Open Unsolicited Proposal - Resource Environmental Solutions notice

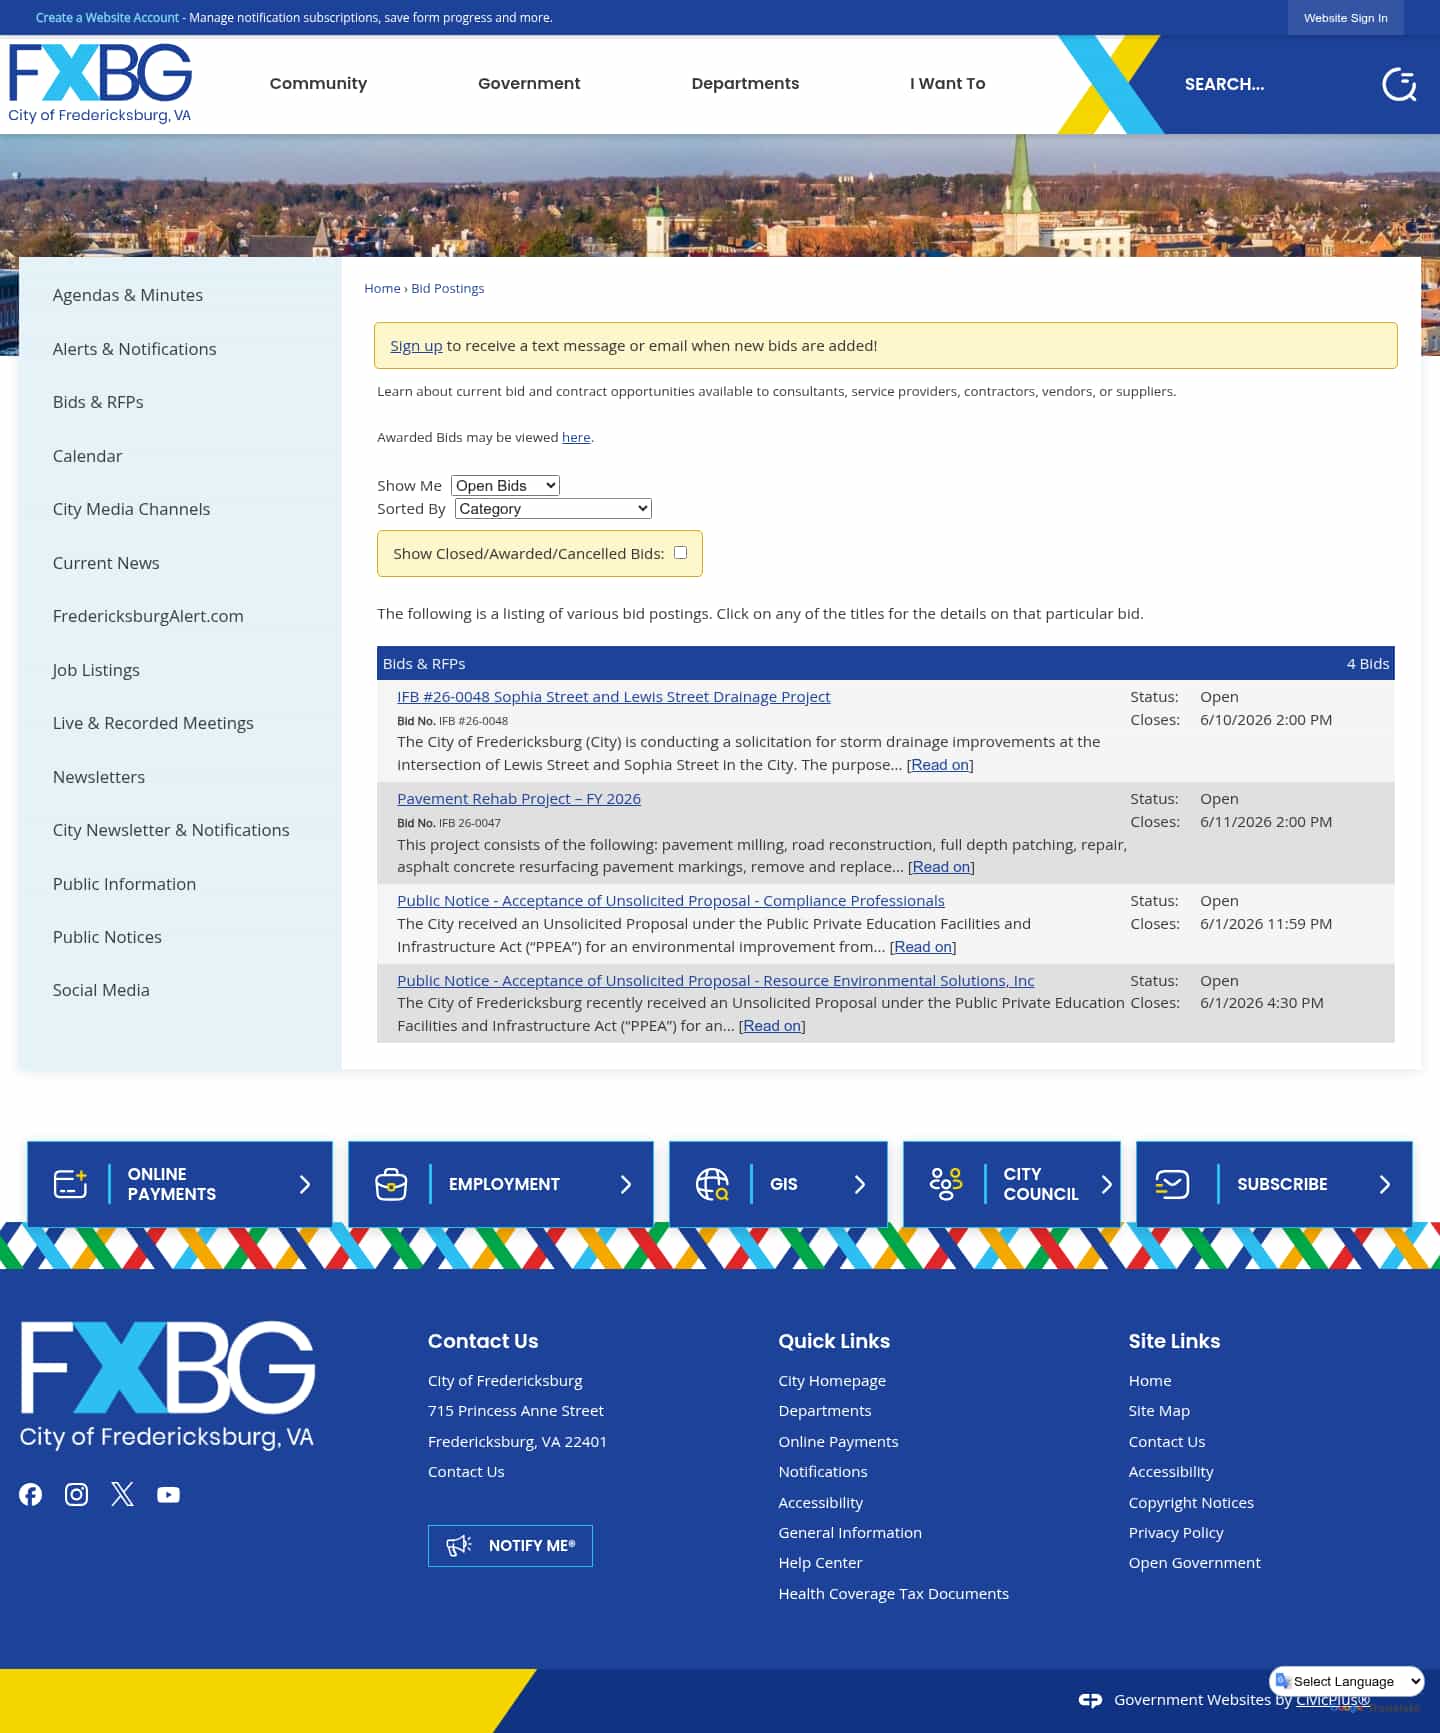tap(716, 981)
